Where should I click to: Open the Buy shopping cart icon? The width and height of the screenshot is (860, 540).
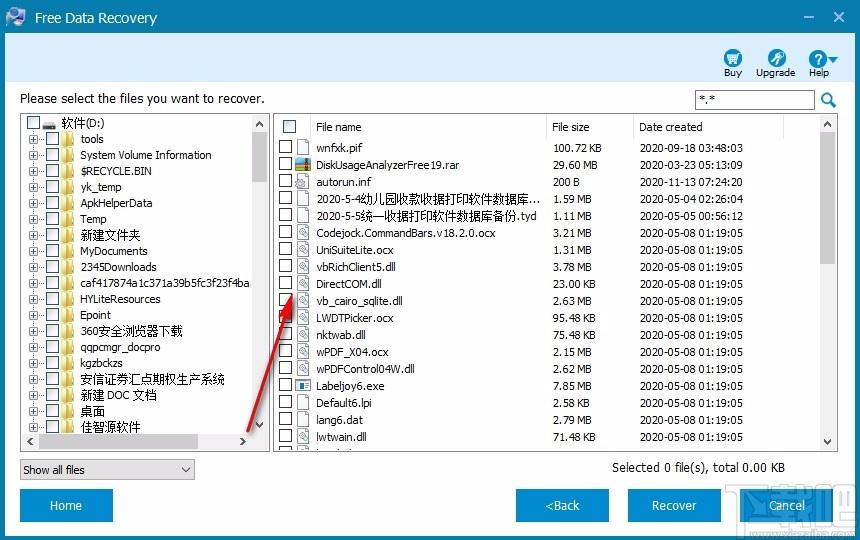click(733, 58)
